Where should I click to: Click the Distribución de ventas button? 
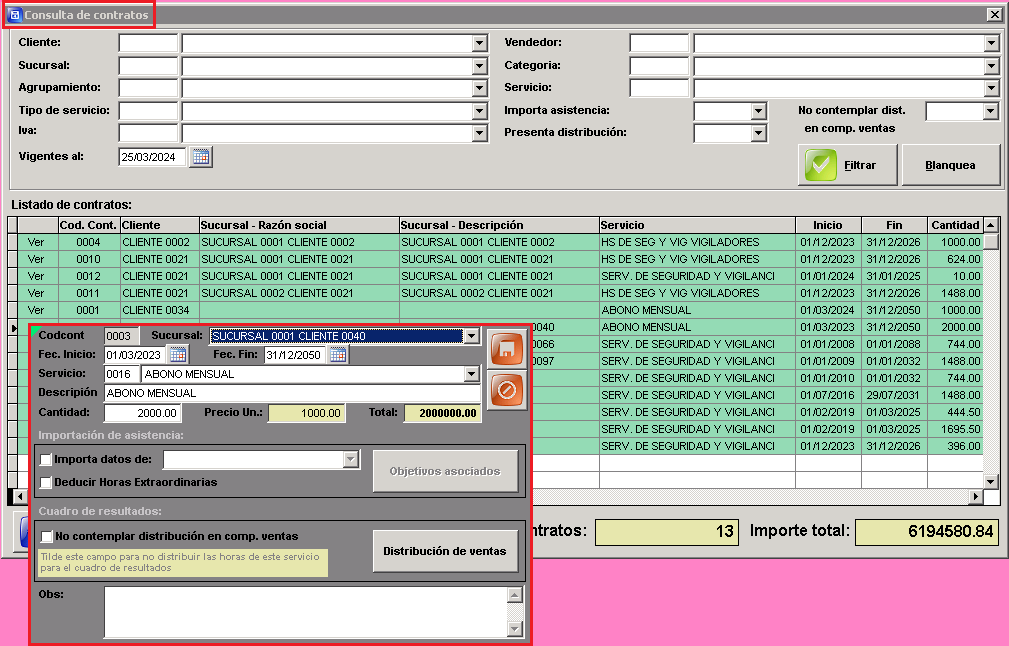[445, 551]
